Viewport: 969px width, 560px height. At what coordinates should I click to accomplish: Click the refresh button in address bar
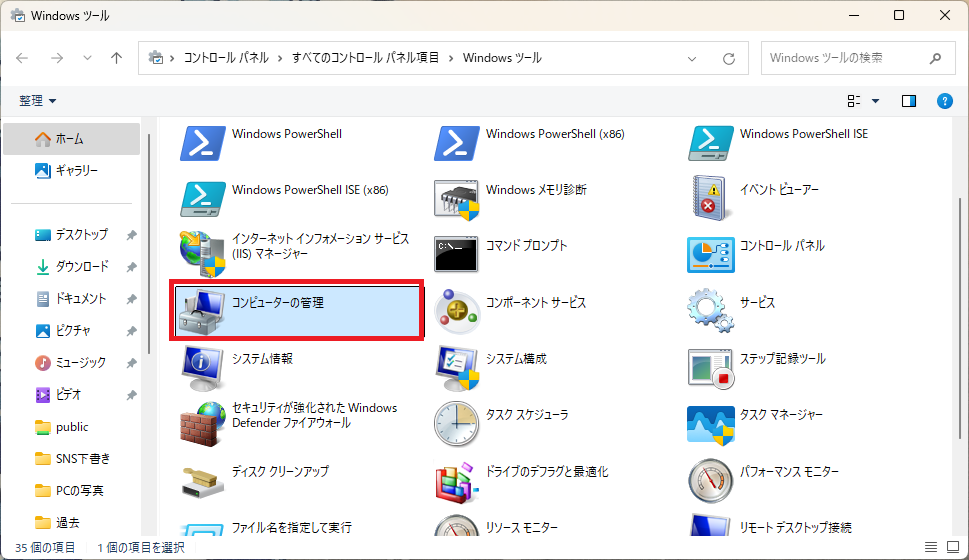point(729,58)
